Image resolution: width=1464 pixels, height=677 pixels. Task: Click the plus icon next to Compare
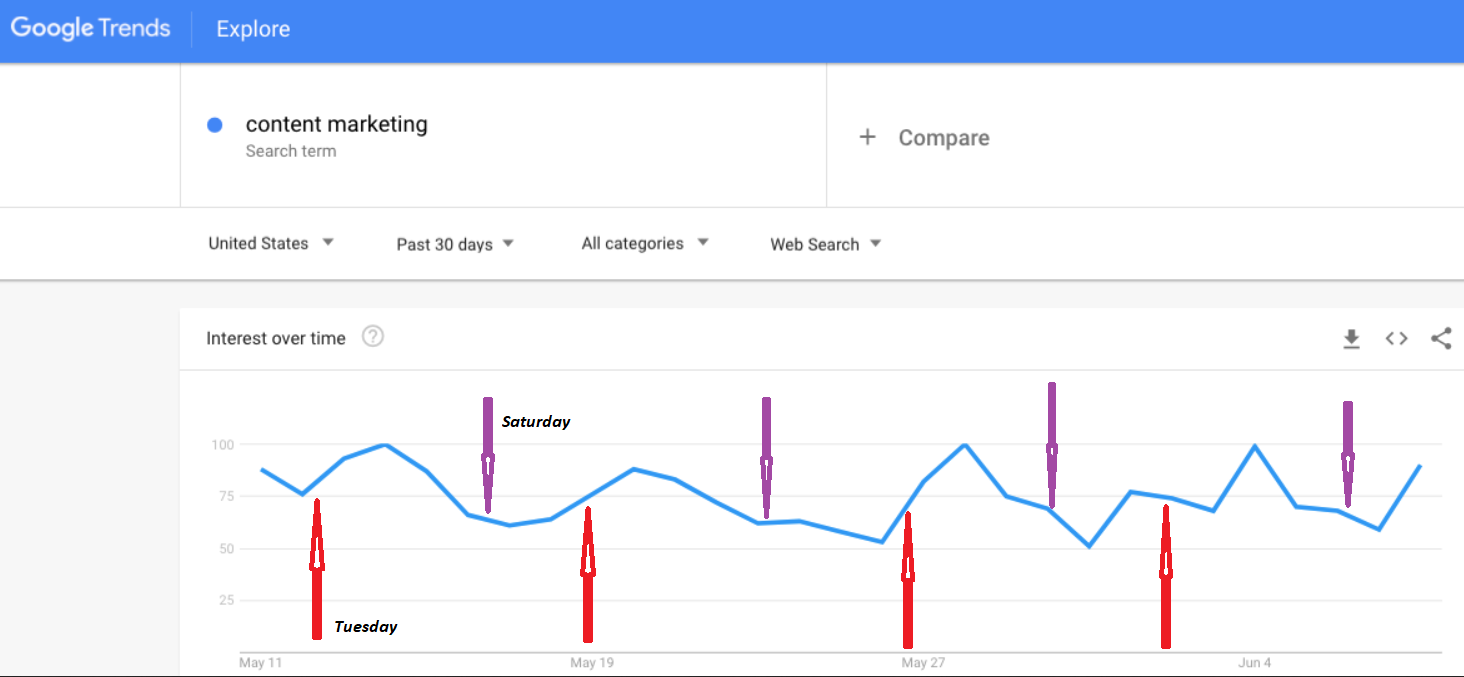[867, 137]
